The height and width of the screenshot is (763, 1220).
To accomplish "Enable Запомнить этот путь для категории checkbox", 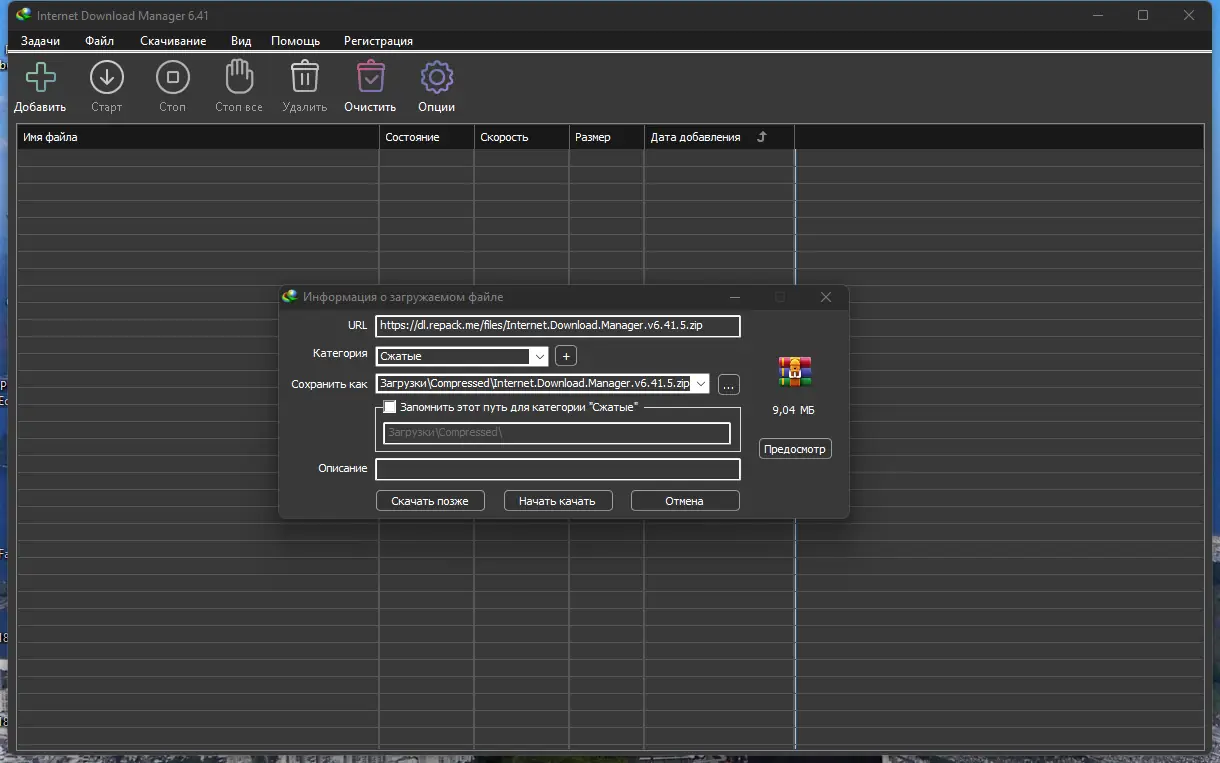I will pos(390,407).
